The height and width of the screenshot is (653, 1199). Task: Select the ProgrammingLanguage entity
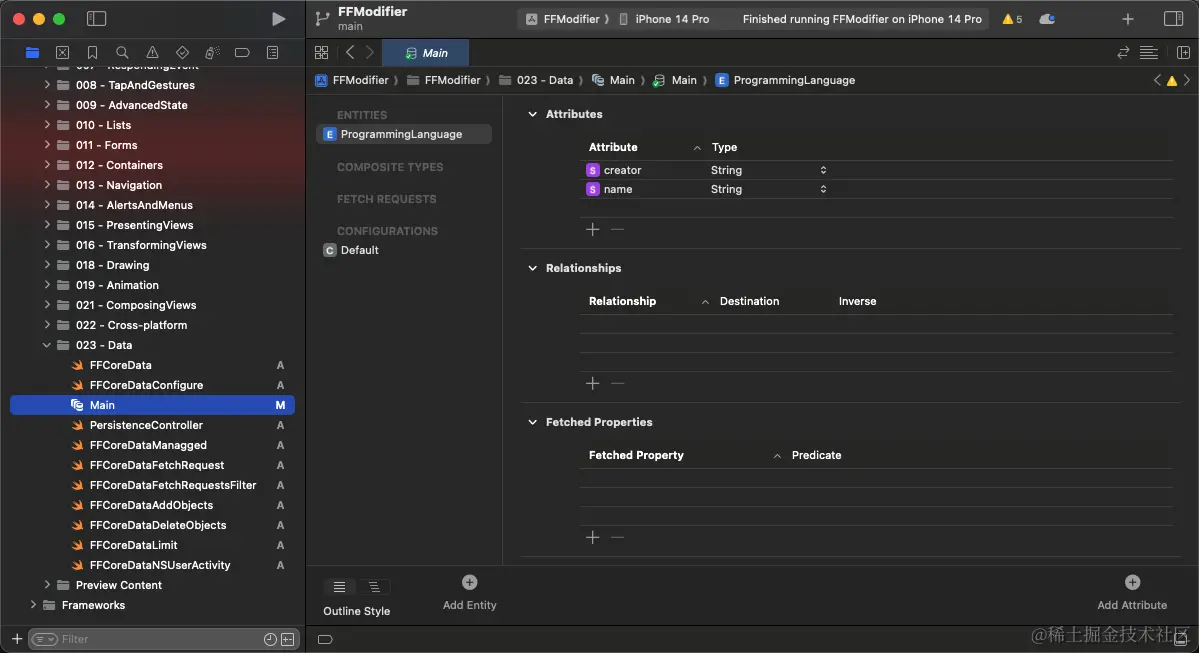(x=404, y=135)
